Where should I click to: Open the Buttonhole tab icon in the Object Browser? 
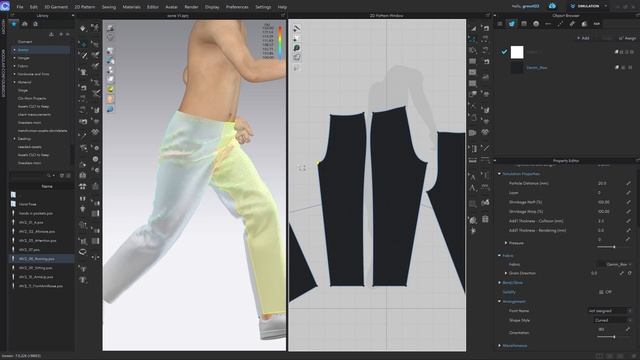point(548,24)
